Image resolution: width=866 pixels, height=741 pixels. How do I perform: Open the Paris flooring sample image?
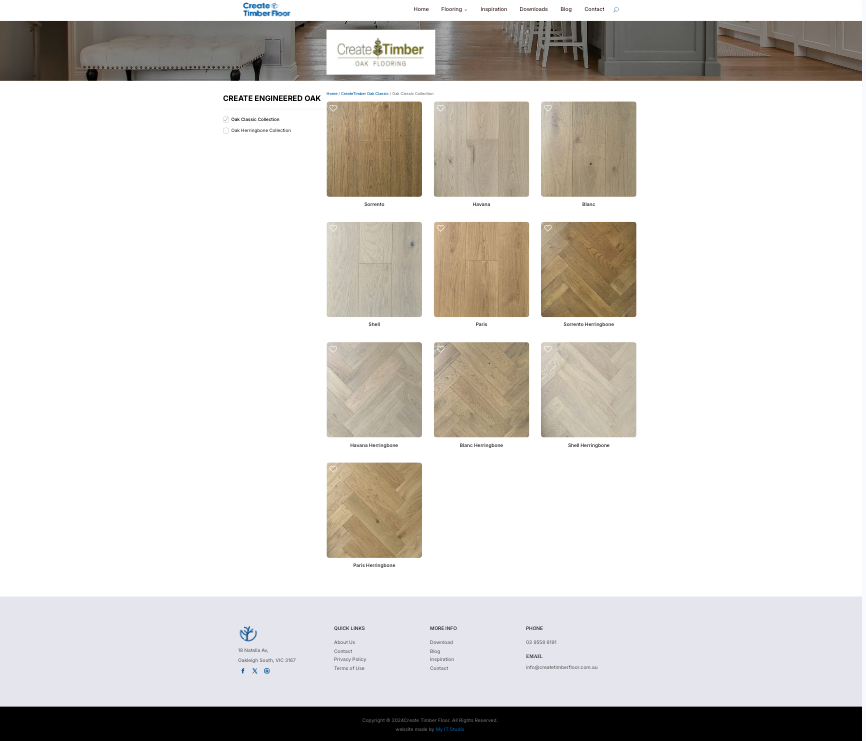[481, 269]
